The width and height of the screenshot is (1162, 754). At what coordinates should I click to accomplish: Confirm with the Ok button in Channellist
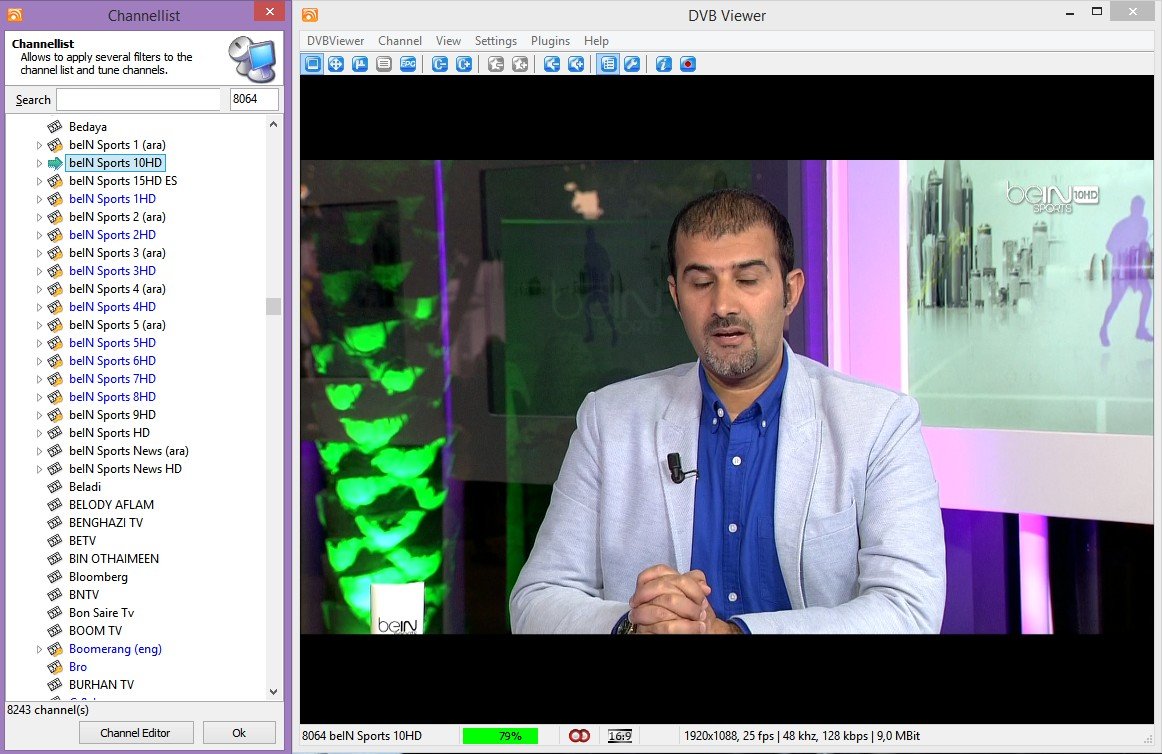(x=239, y=732)
